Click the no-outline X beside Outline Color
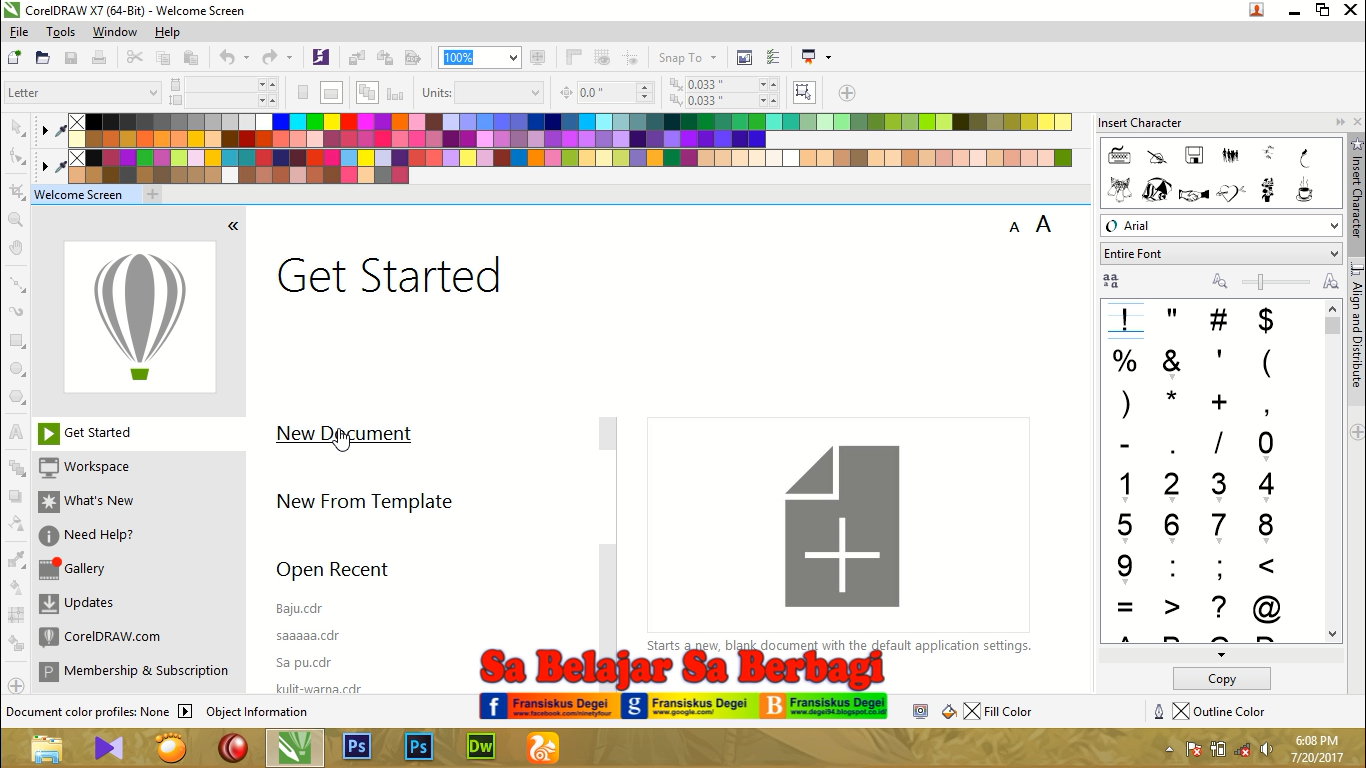The image size is (1366, 768). [1181, 712]
